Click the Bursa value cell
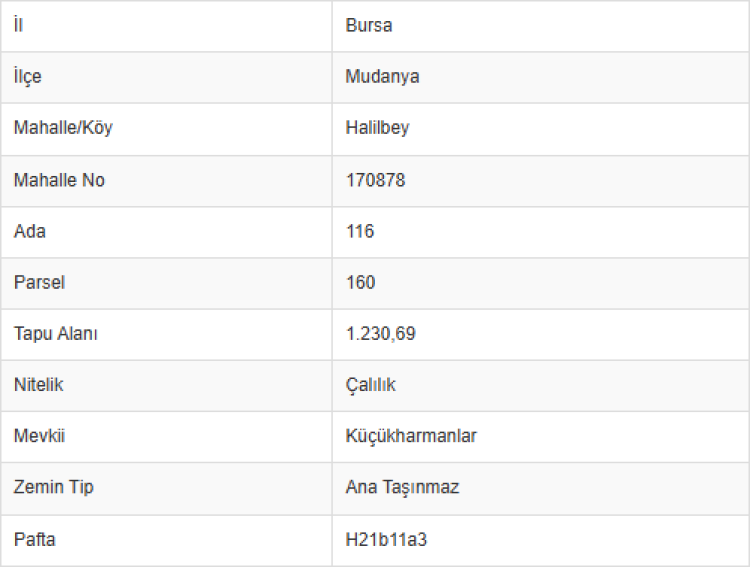The width and height of the screenshot is (750, 567). [369, 26]
